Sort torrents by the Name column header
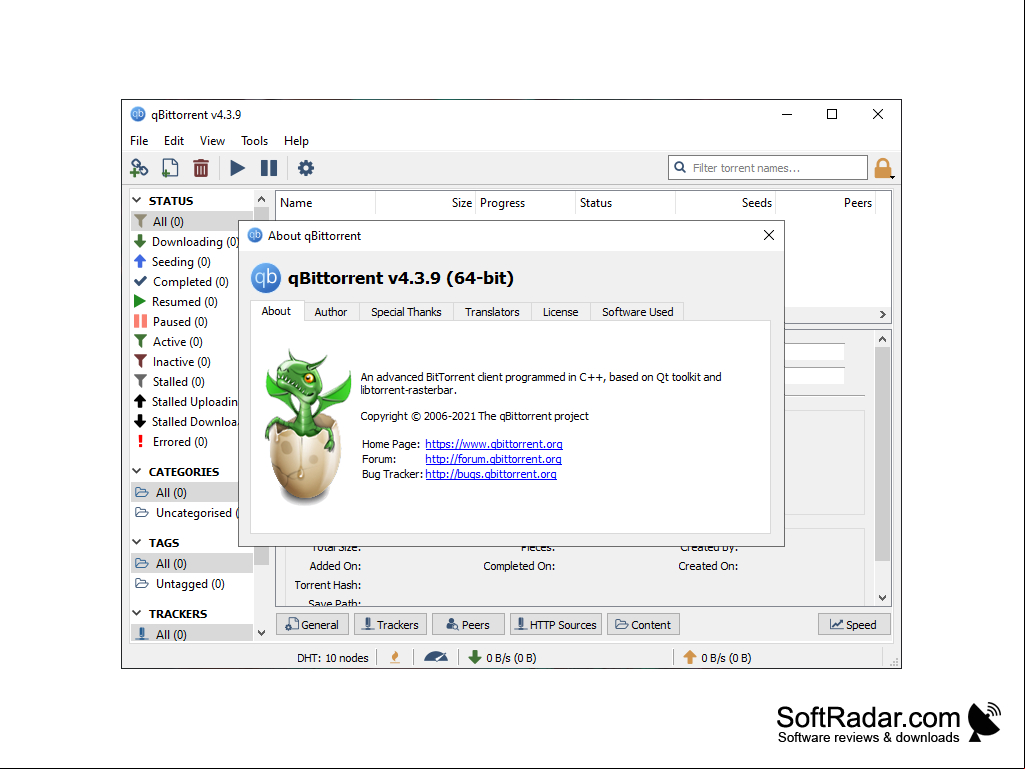Image resolution: width=1025 pixels, height=769 pixels. 326,203
